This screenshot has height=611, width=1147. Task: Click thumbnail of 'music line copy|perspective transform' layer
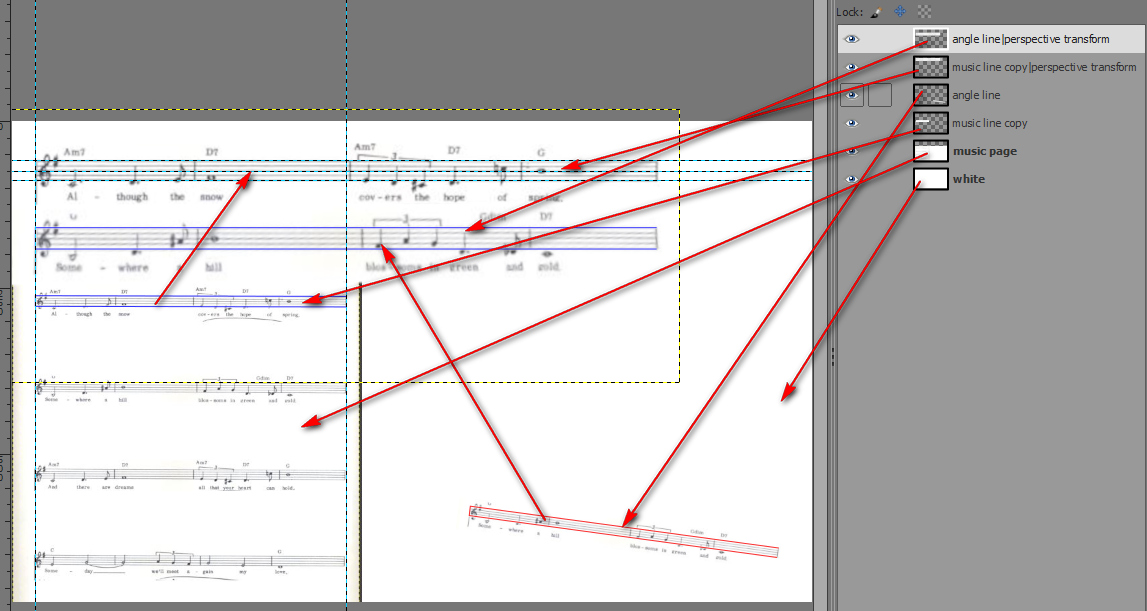(930, 67)
